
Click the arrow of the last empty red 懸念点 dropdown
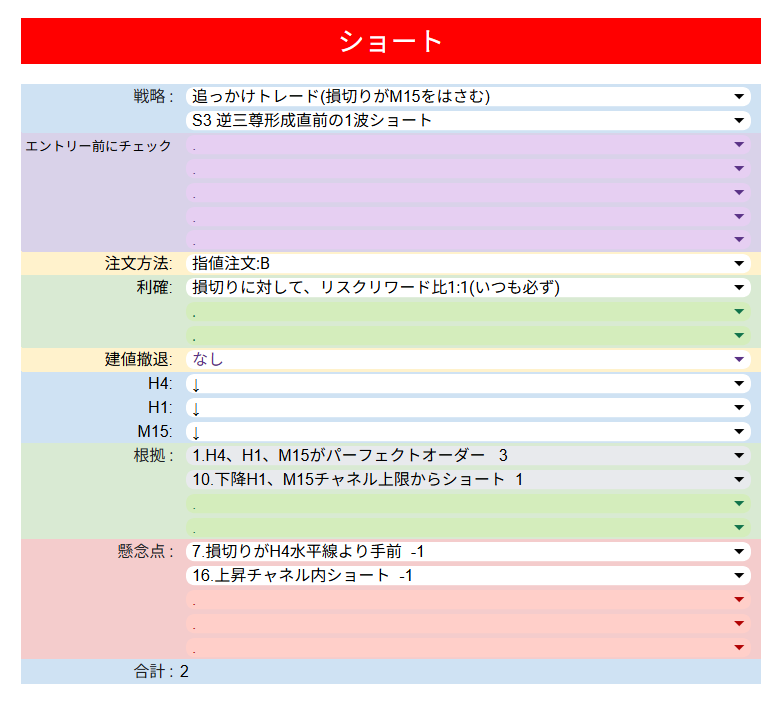click(x=739, y=648)
